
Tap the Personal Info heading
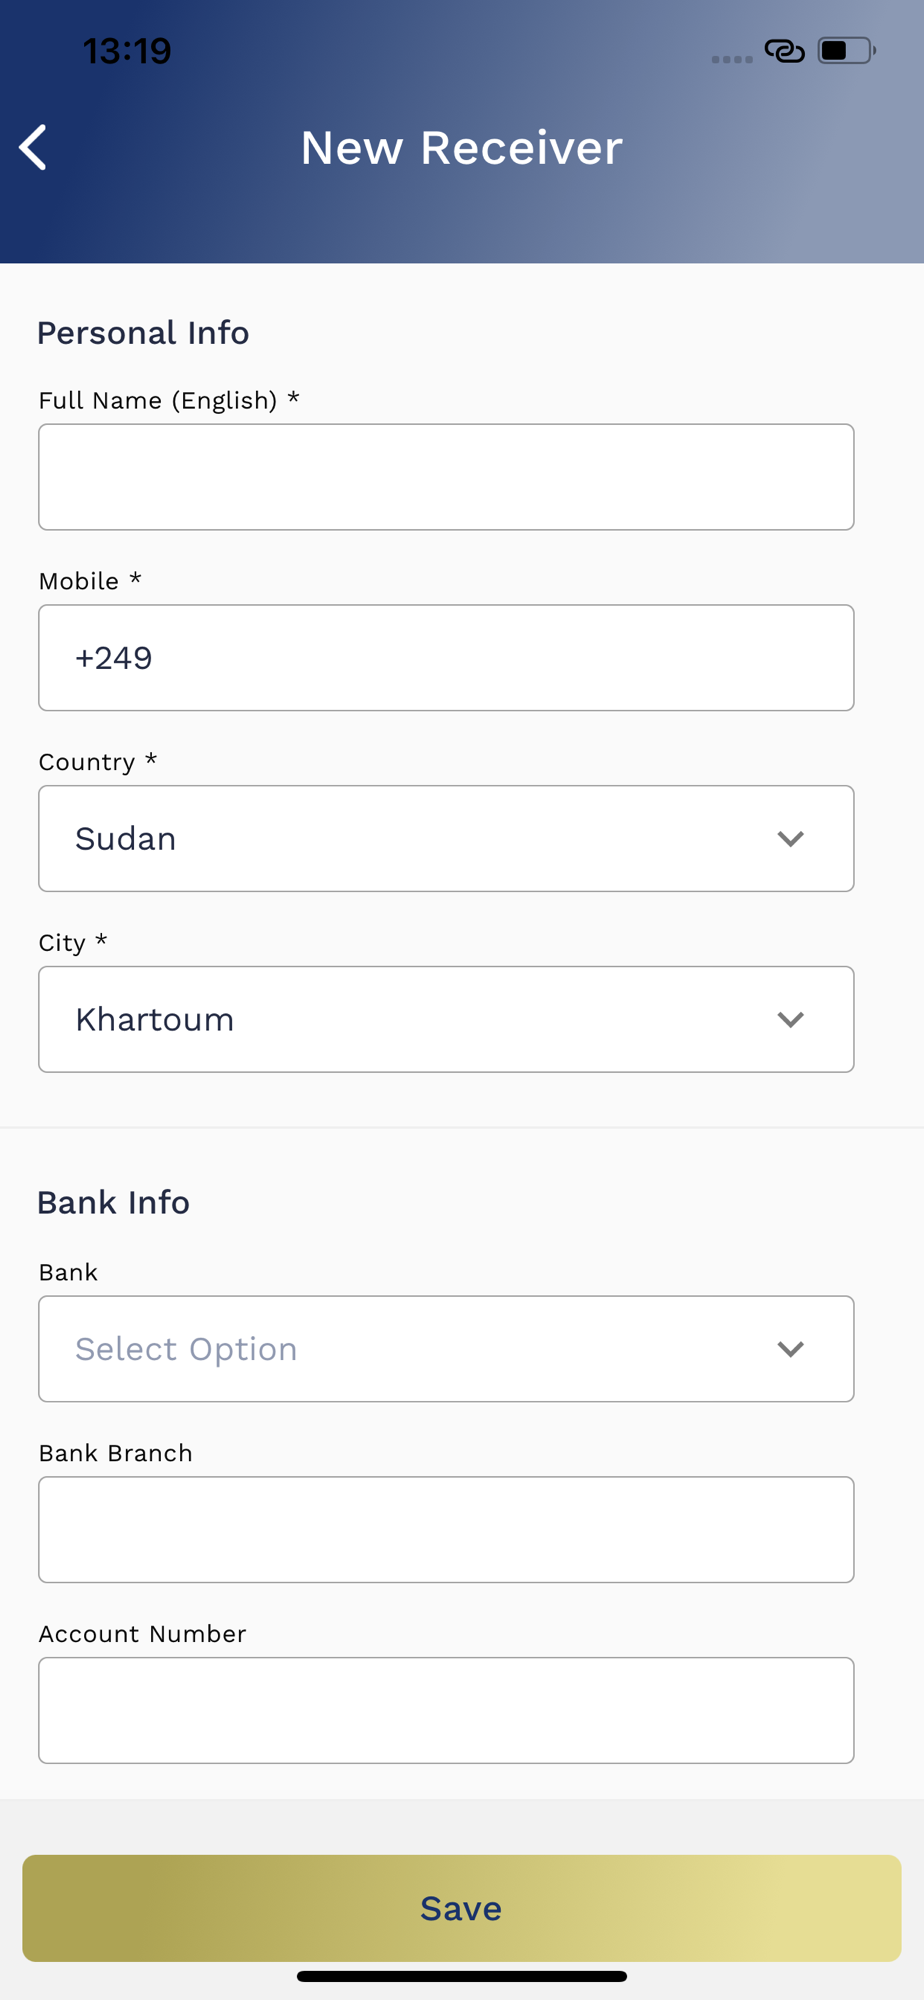[143, 333]
